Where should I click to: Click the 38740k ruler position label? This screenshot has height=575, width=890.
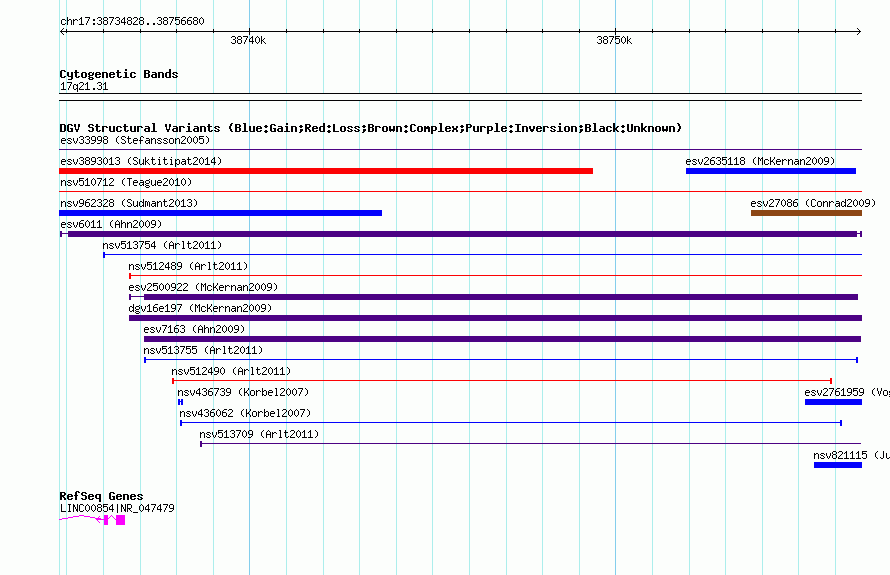click(248, 40)
